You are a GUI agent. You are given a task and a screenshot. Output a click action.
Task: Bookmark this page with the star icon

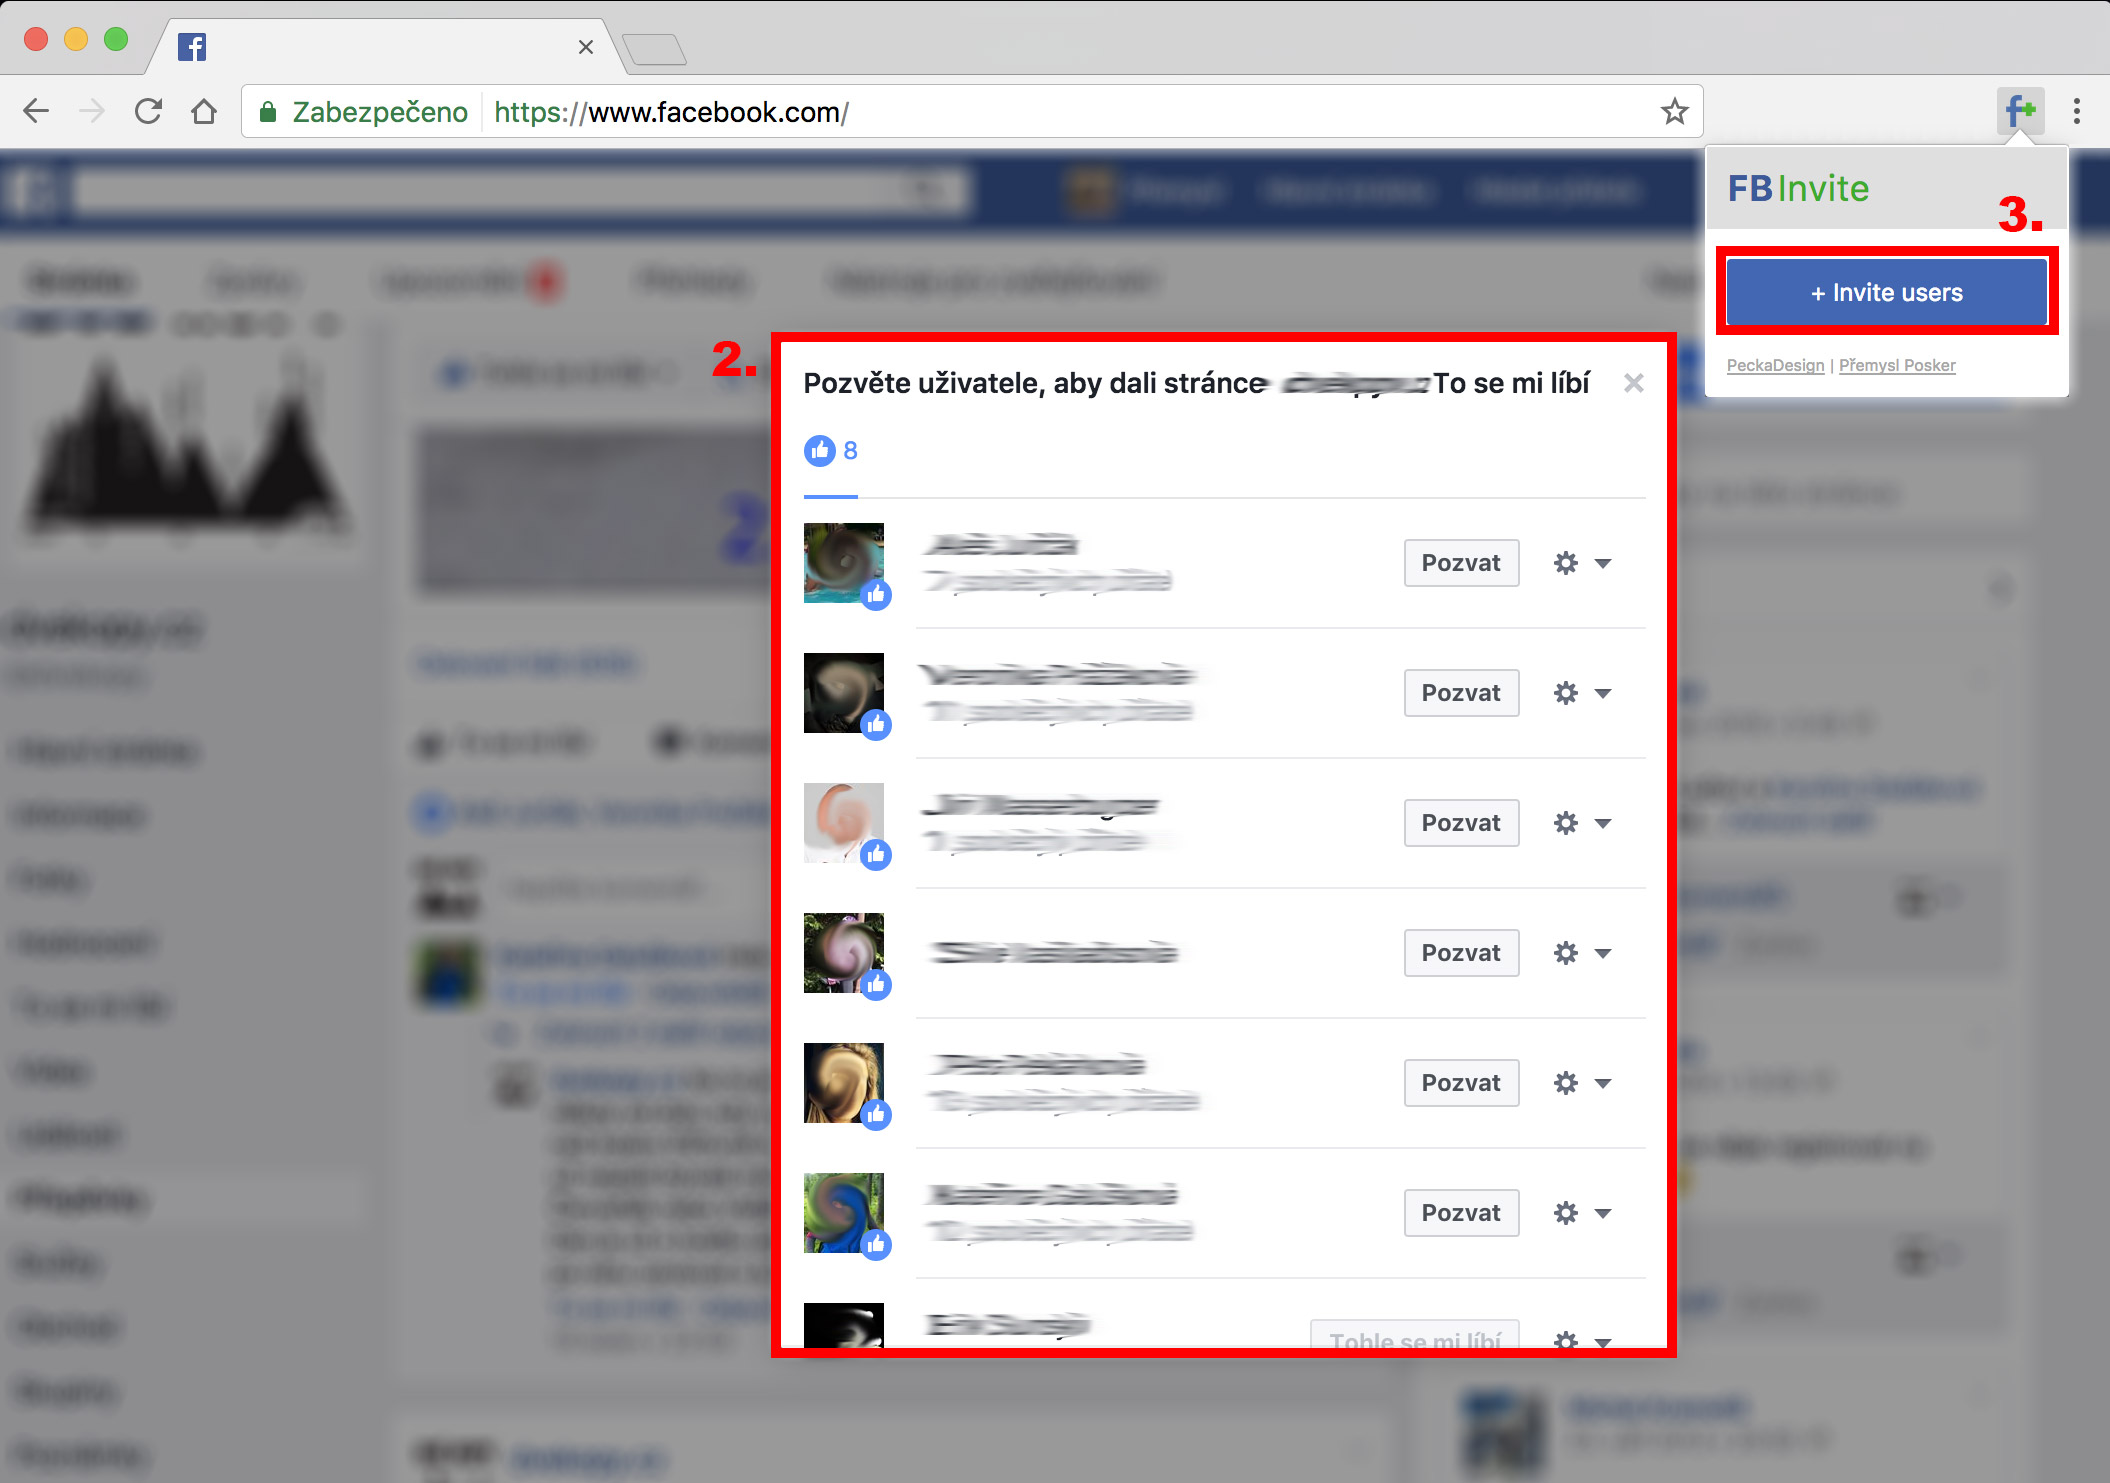[1674, 111]
